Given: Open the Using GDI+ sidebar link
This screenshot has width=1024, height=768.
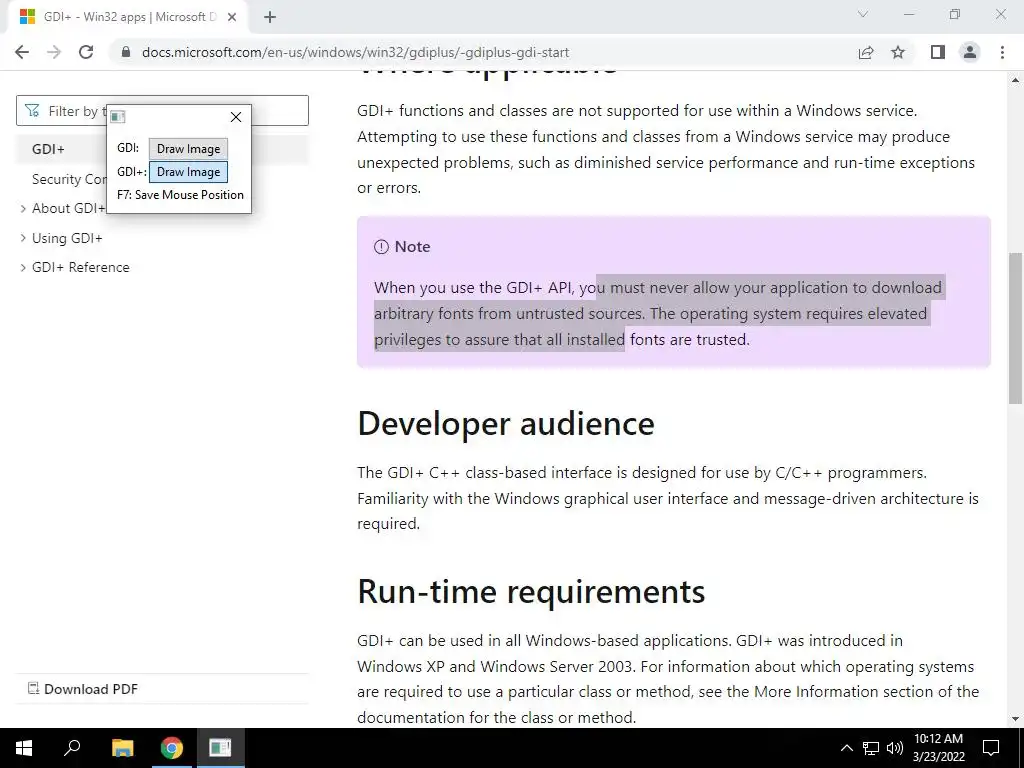Looking at the screenshot, I should (67, 238).
